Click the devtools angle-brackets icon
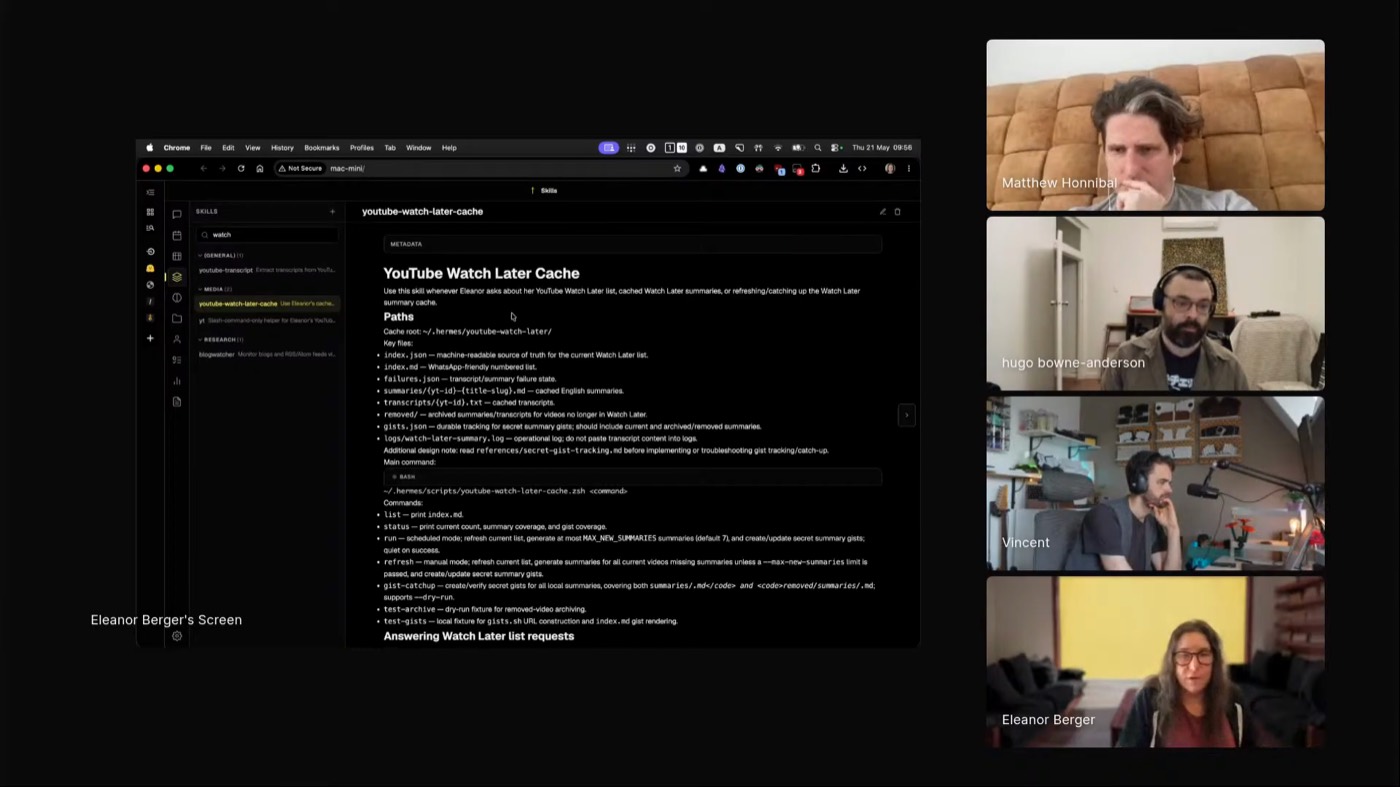The image size is (1400, 787). tap(862, 168)
